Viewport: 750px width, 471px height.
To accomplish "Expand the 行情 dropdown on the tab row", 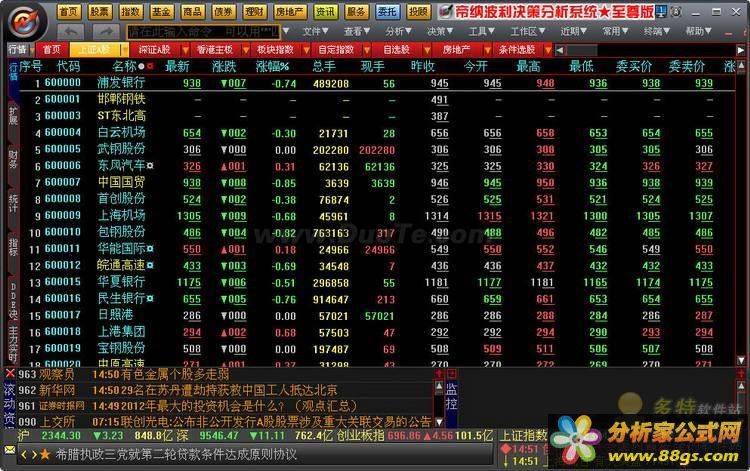I will click(32, 50).
